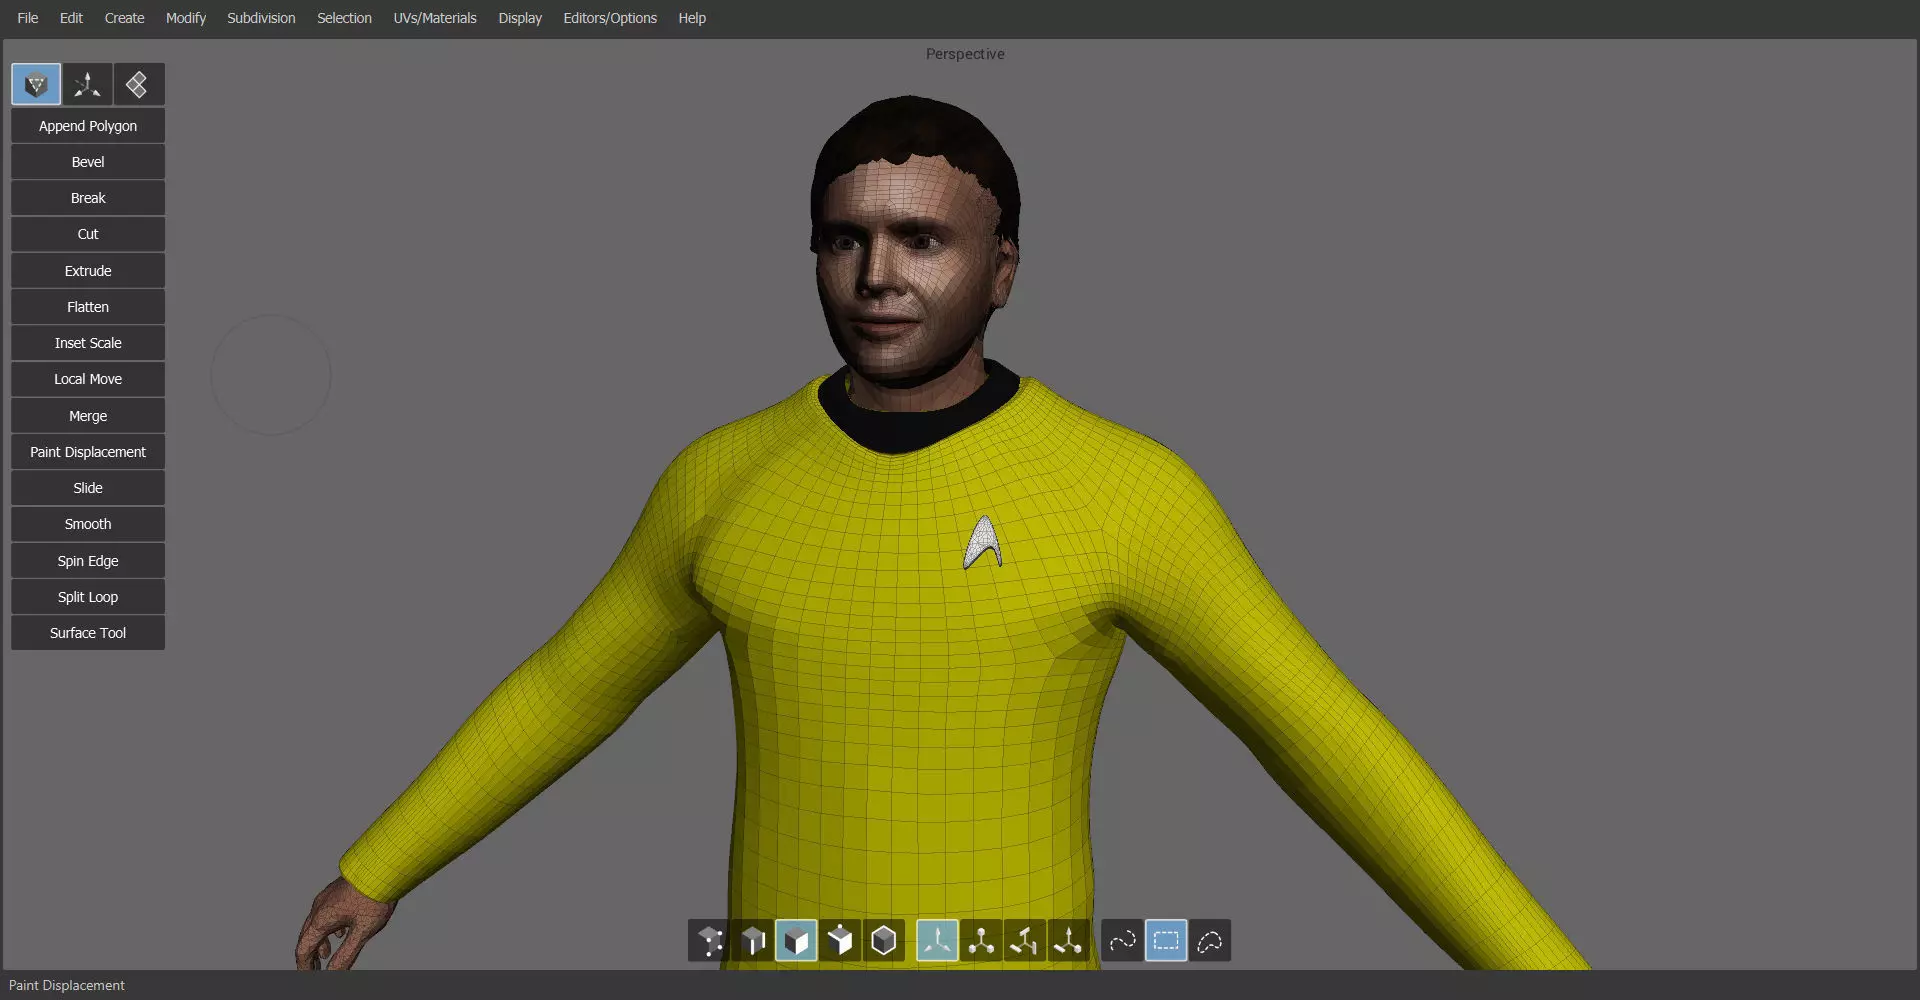Screen dimensions: 1920x1000
Task: Use the Spin Edge tool
Action: [88, 561]
